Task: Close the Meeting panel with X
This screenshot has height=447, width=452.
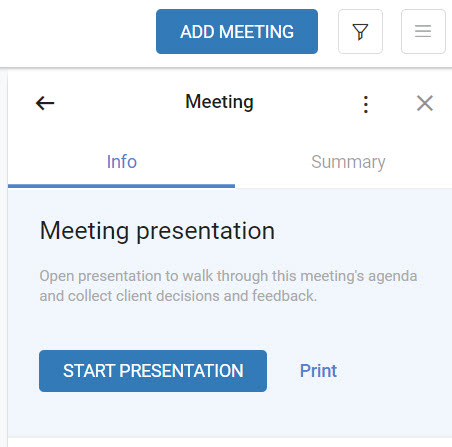Action: pos(425,103)
